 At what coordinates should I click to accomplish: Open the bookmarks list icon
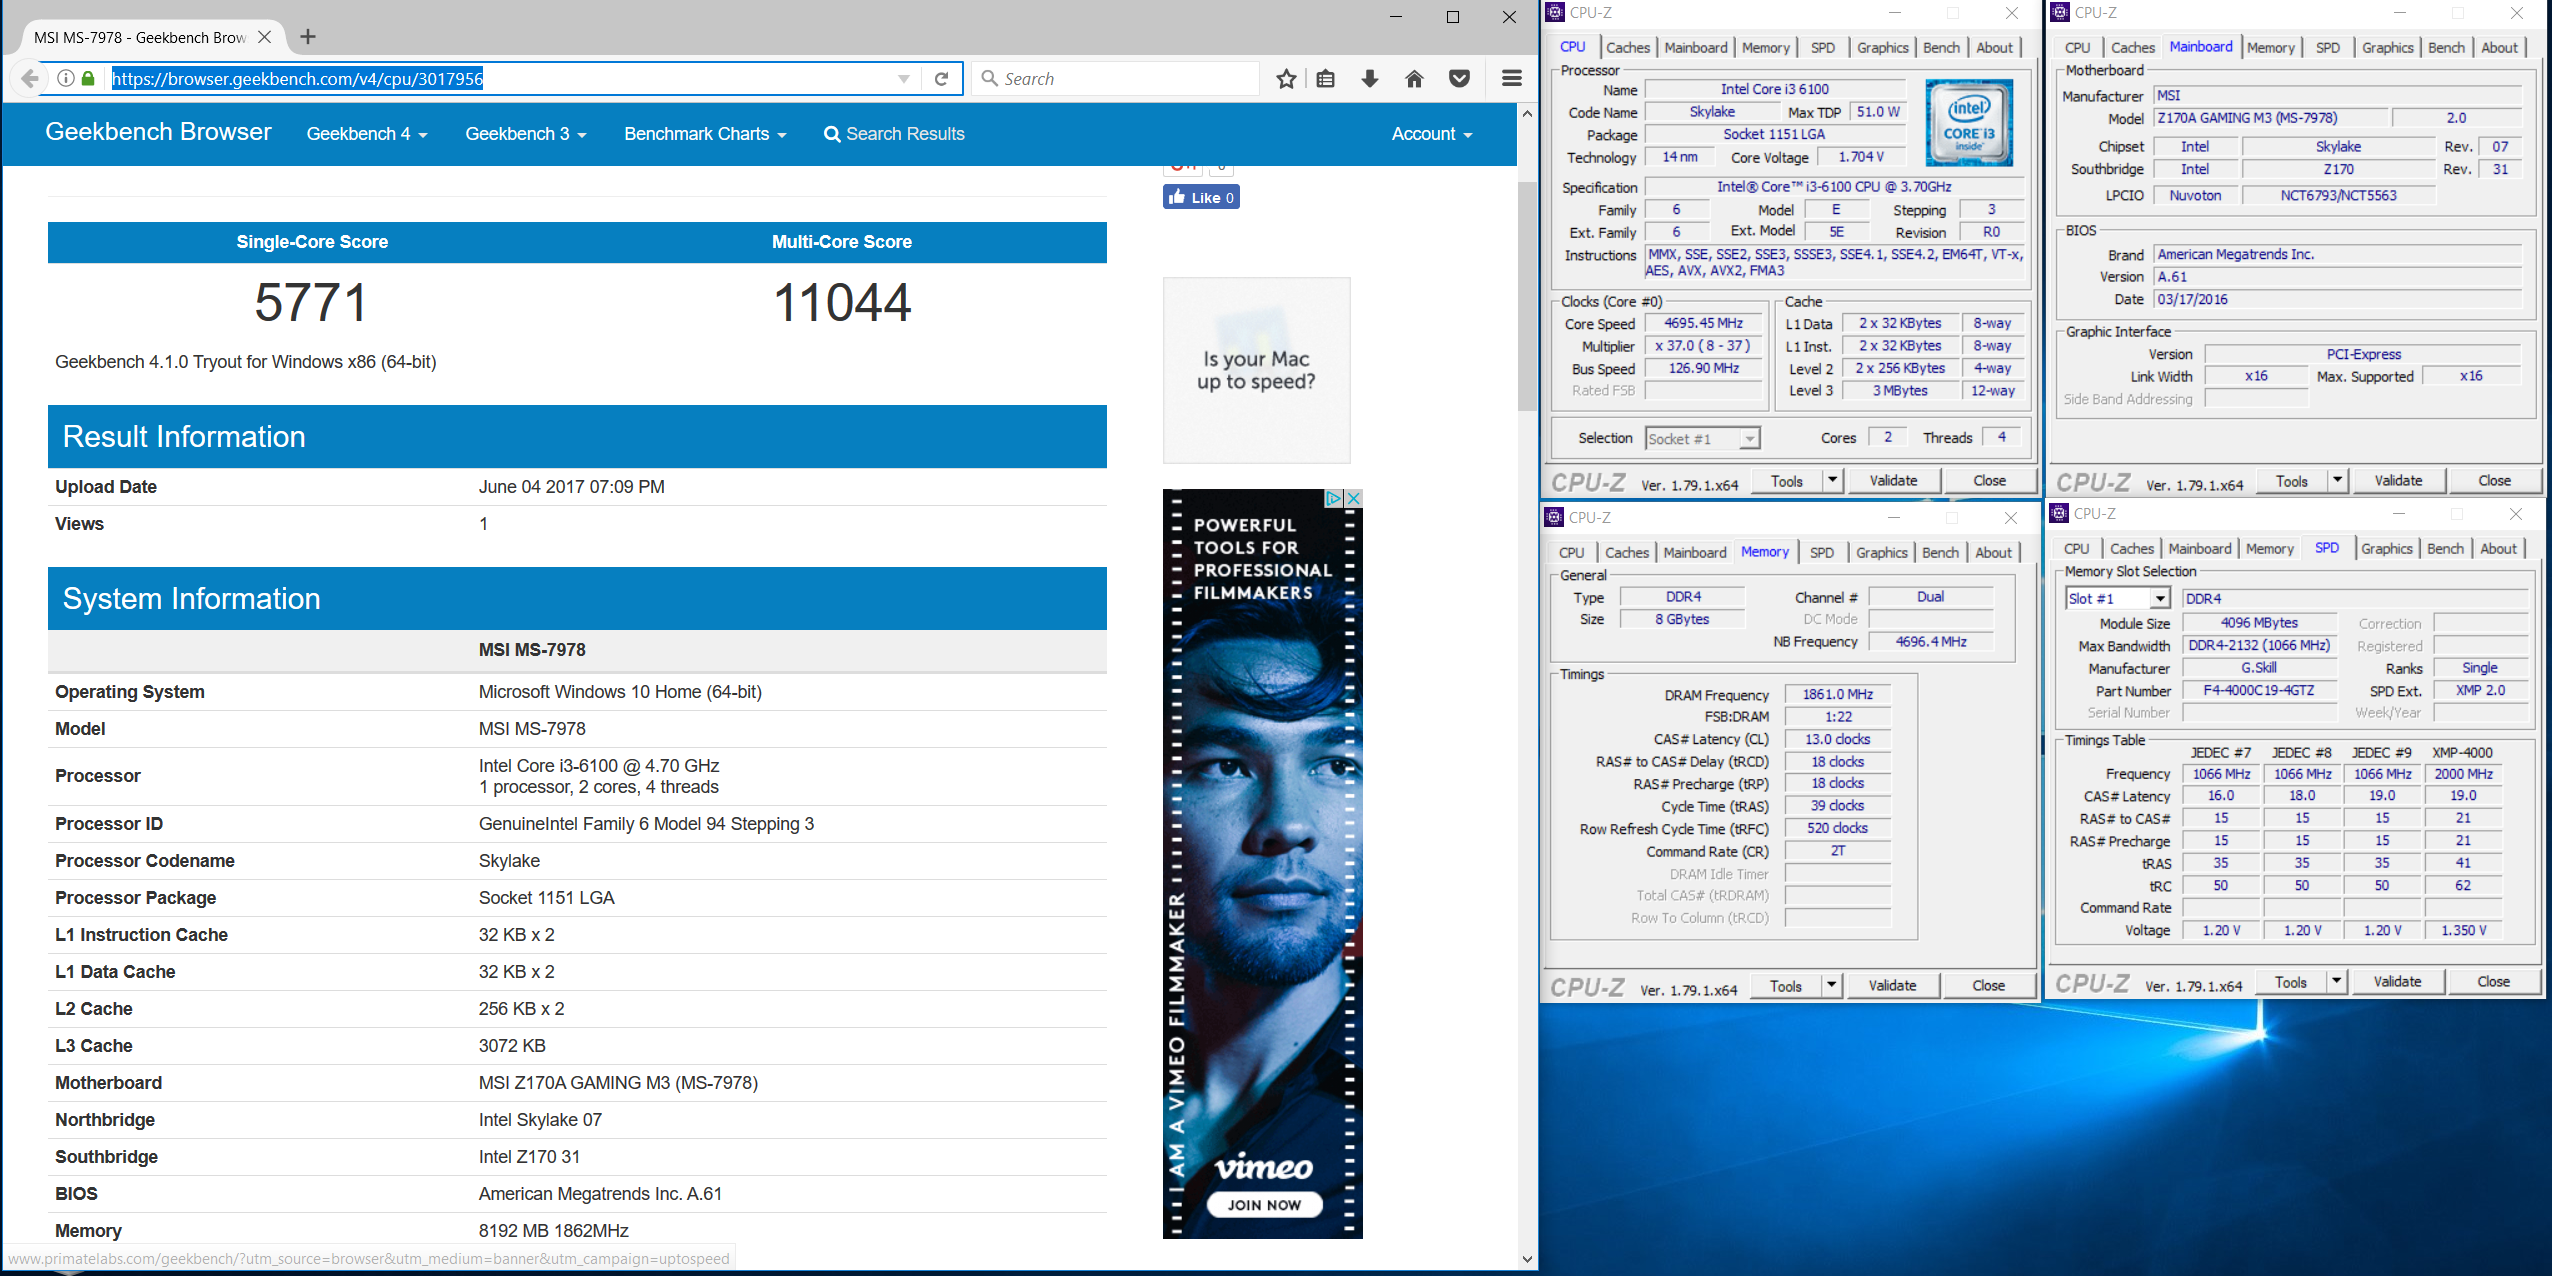pyautogui.click(x=1326, y=78)
